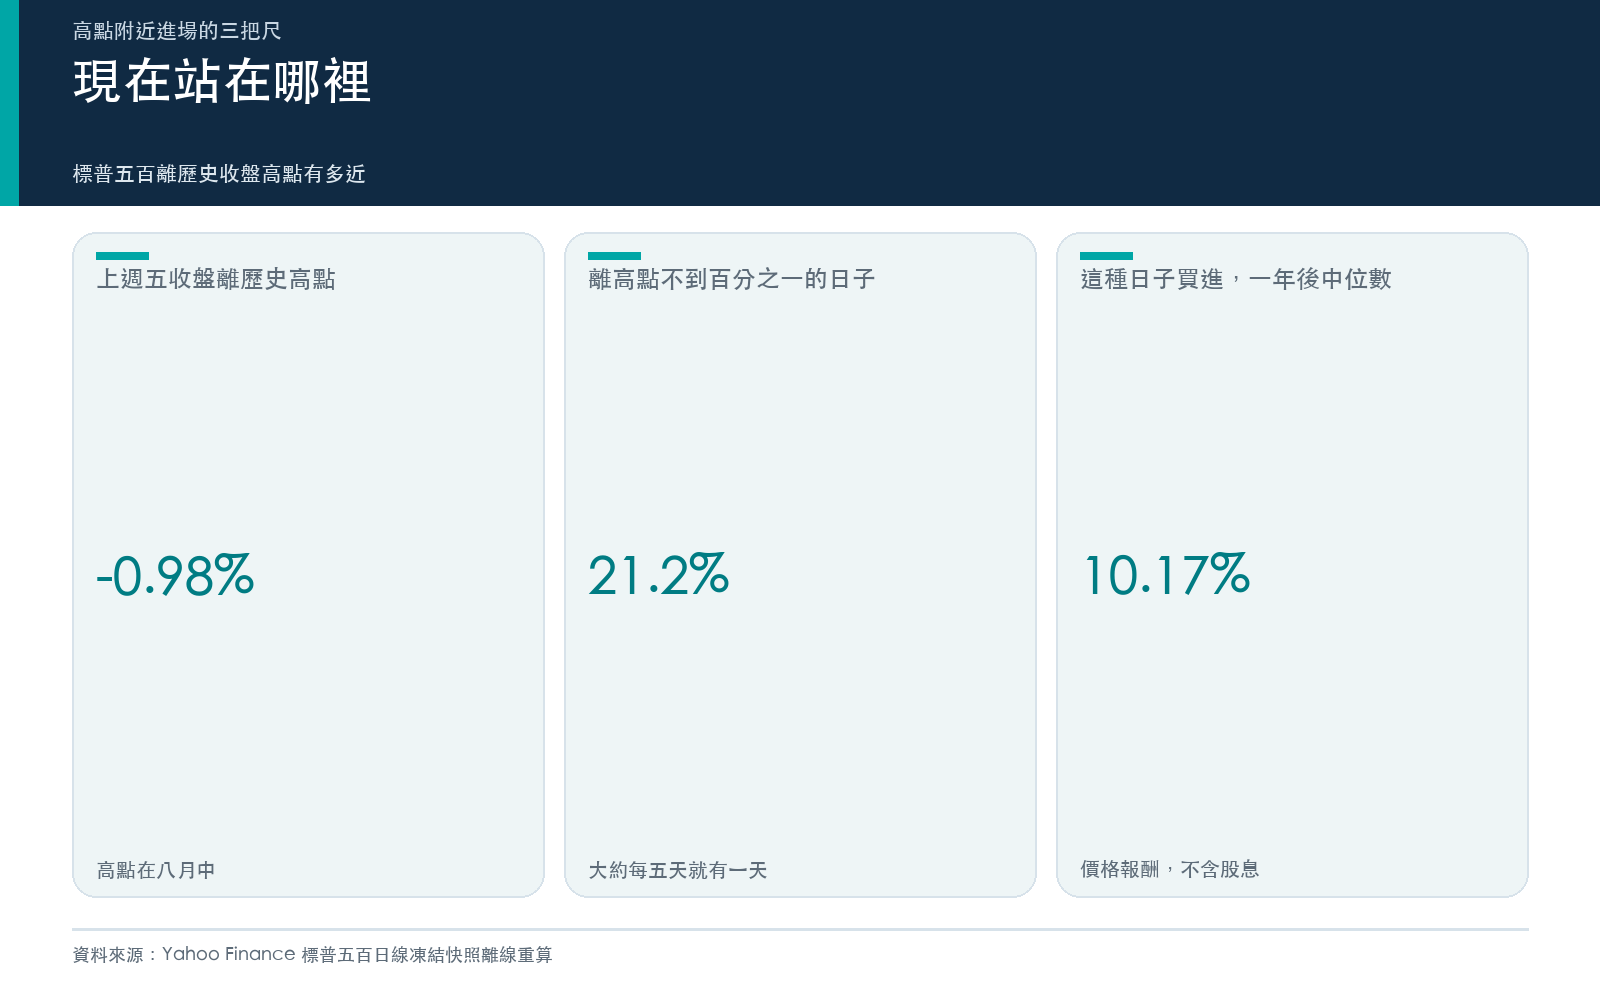The height and width of the screenshot is (1000, 1600).
Task: Select the value 21.2%
Action: pos(658,576)
